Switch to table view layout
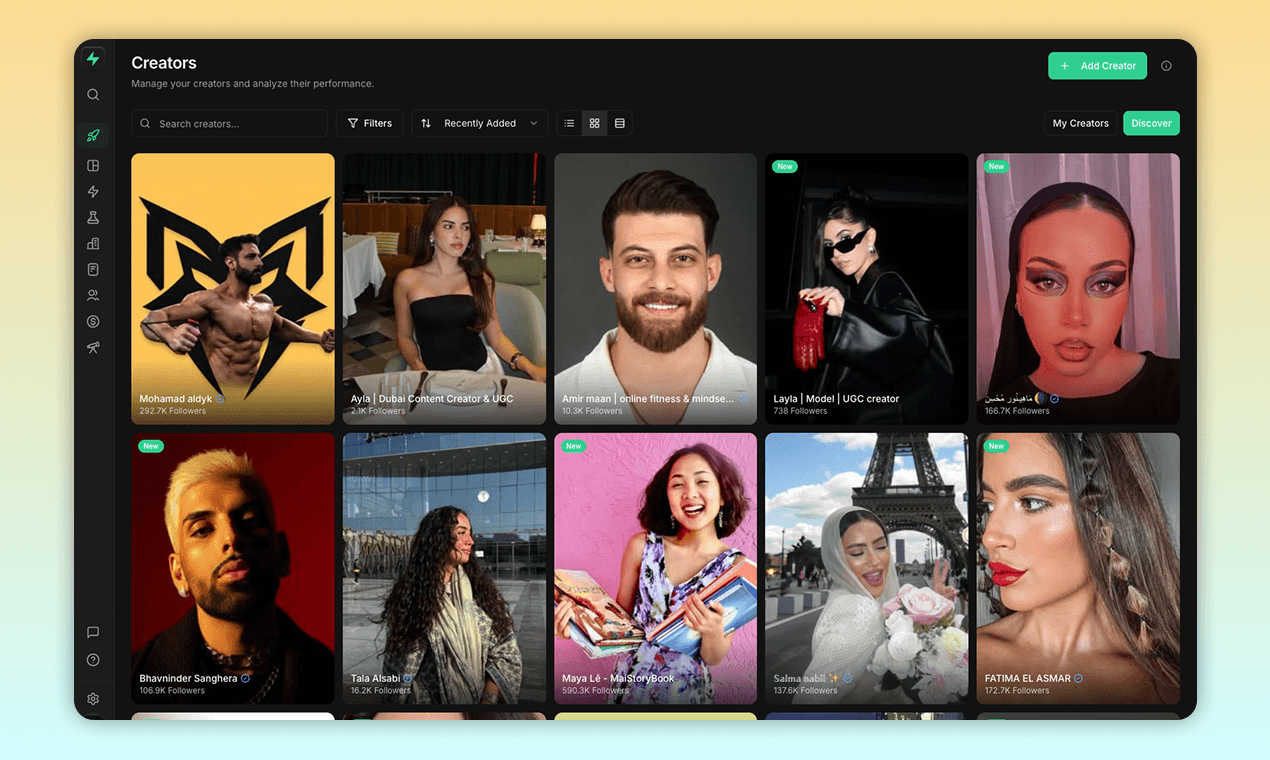The width and height of the screenshot is (1270, 760). pos(619,122)
